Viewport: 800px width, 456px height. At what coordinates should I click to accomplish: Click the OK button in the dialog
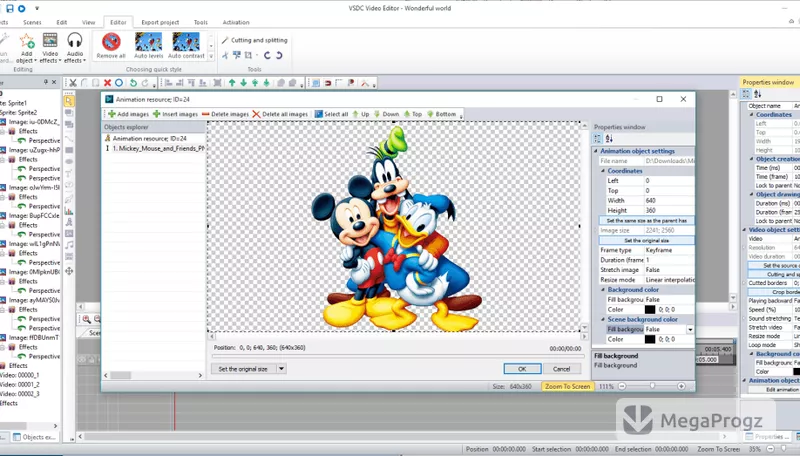point(522,369)
